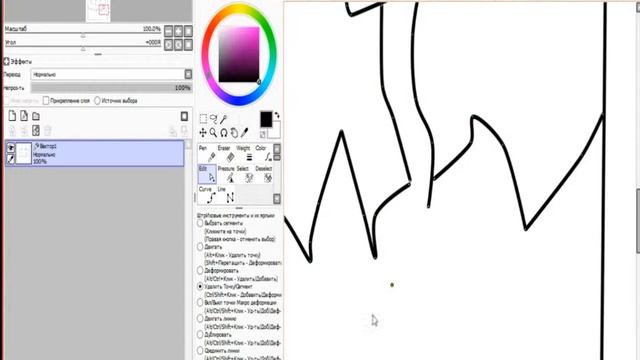Choose the Pen linework tool

coord(207,153)
